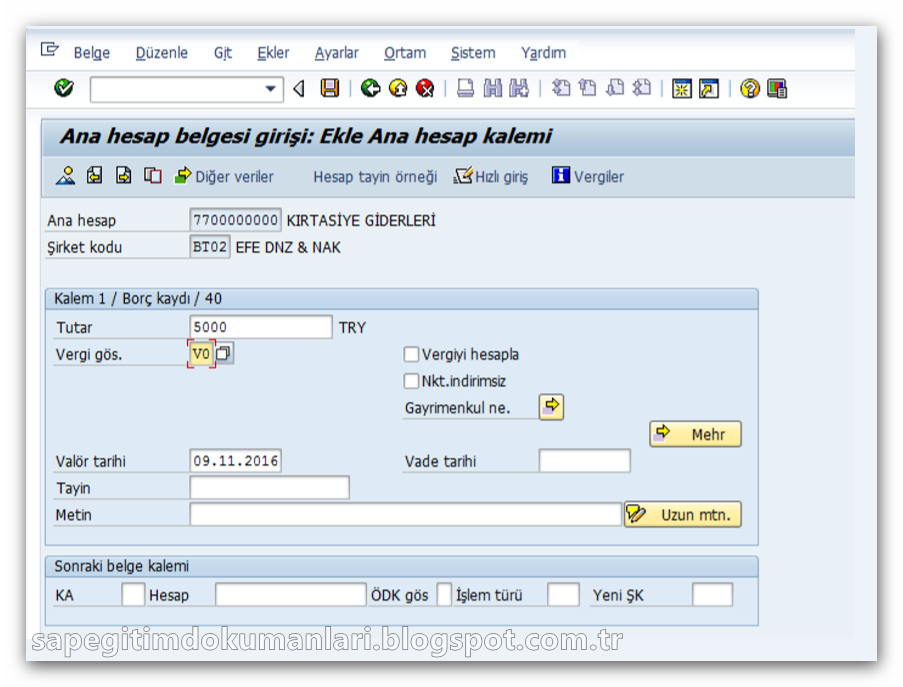This screenshot has width=903, height=687.
Task: Open the Belge menu
Action: pyautogui.click(x=90, y=53)
